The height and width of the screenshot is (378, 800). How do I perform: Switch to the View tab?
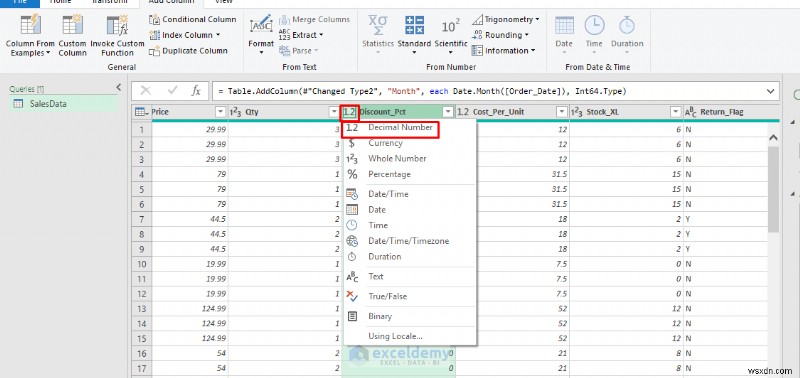tap(224, 3)
